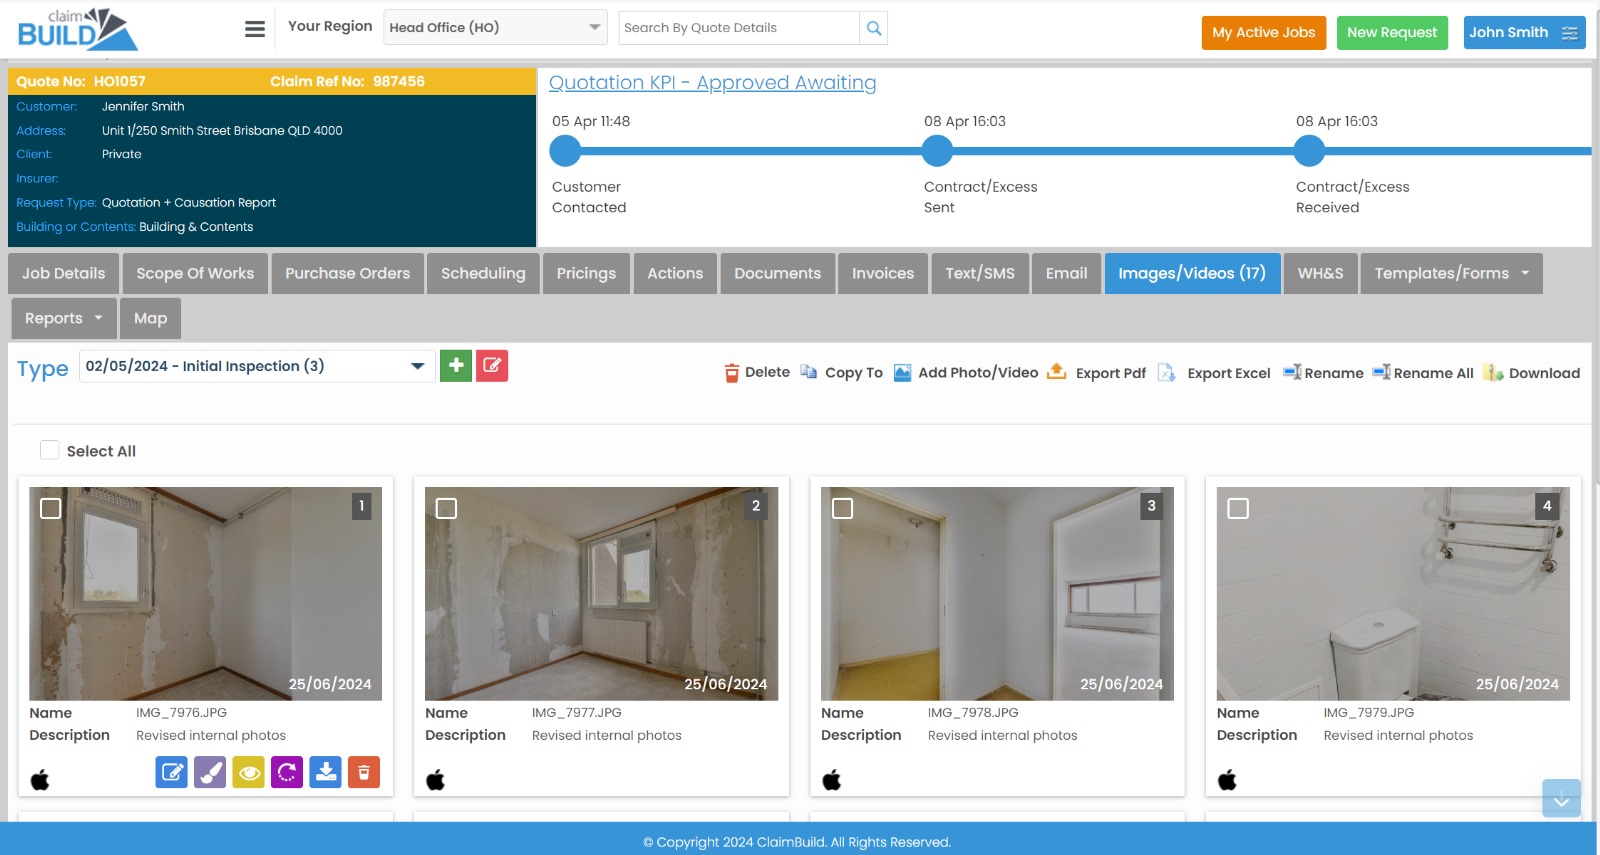The height and width of the screenshot is (855, 1600).
Task: Click the Customer Contacted timeline marker
Action: tap(565, 151)
